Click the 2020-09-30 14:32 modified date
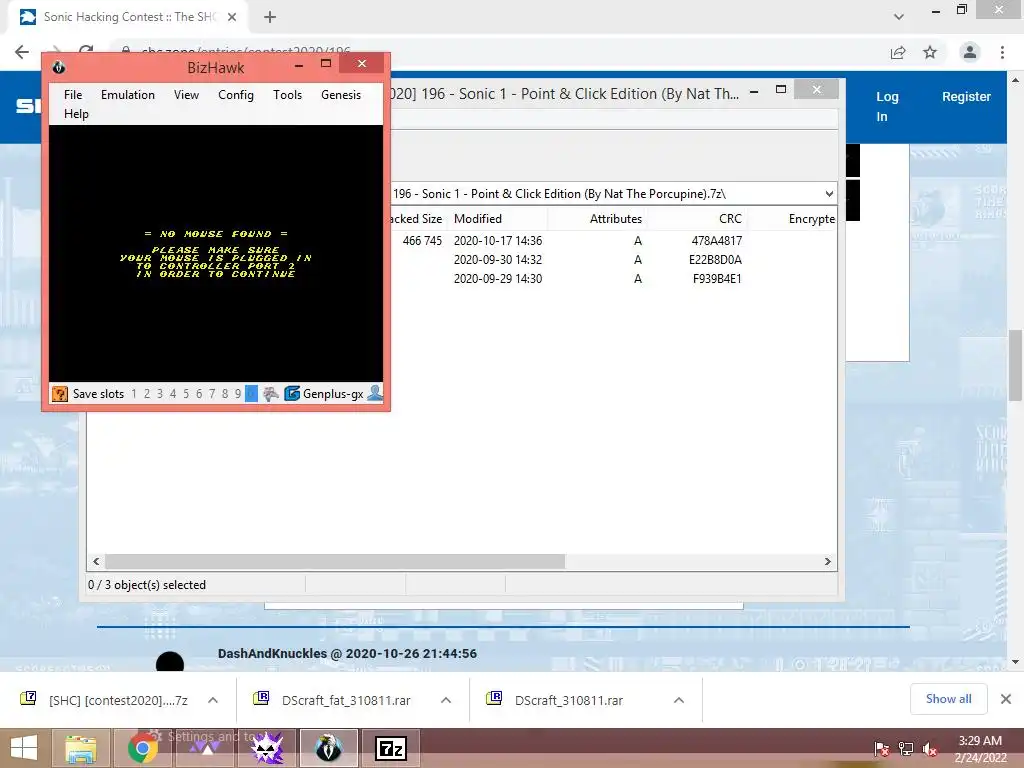The image size is (1024, 768). (498, 260)
